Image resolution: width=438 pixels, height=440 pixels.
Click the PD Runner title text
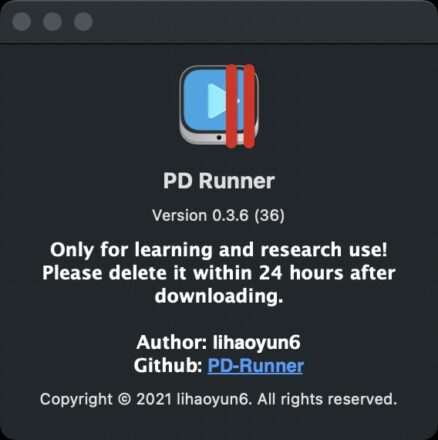click(219, 181)
